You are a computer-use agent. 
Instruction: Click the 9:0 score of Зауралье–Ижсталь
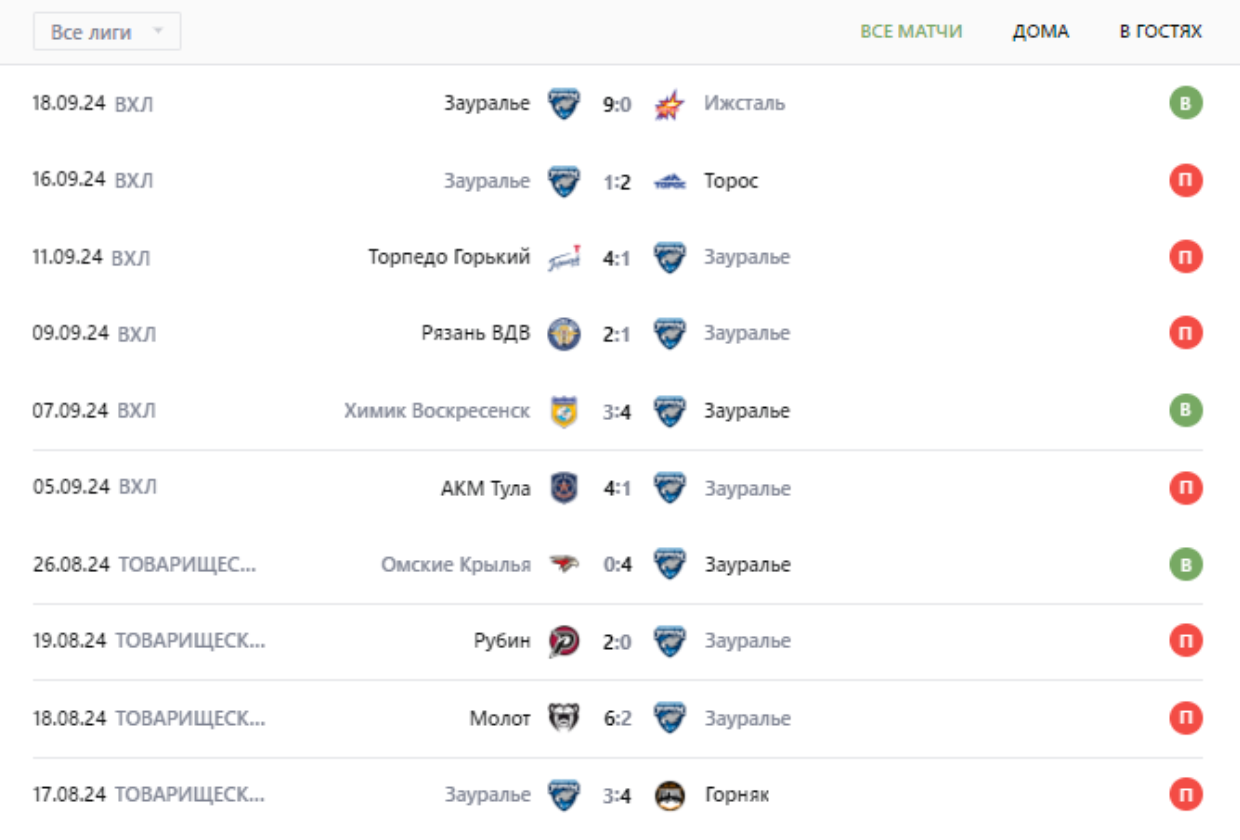[x=616, y=104]
